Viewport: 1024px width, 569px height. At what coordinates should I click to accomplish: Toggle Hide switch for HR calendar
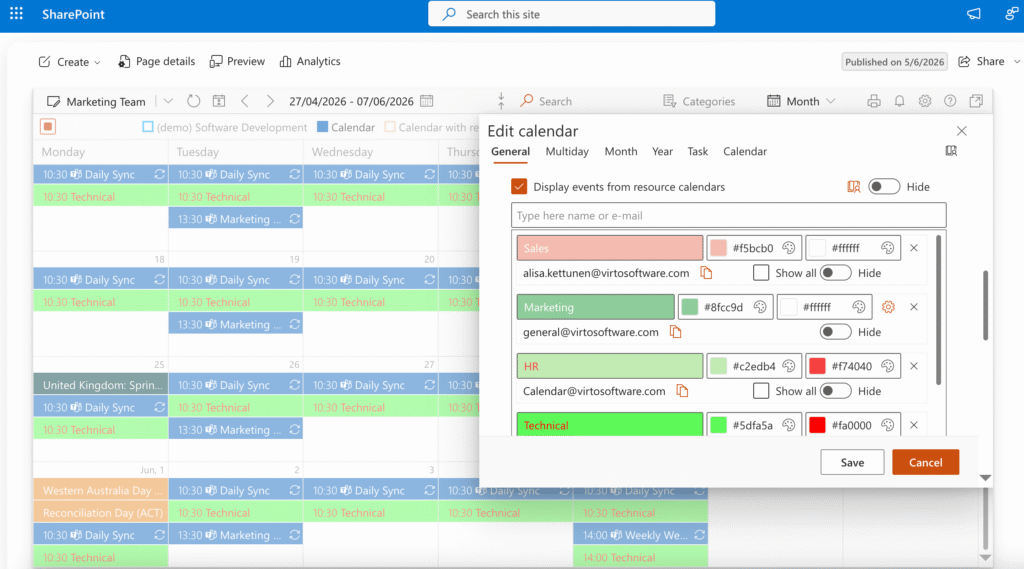coord(835,391)
